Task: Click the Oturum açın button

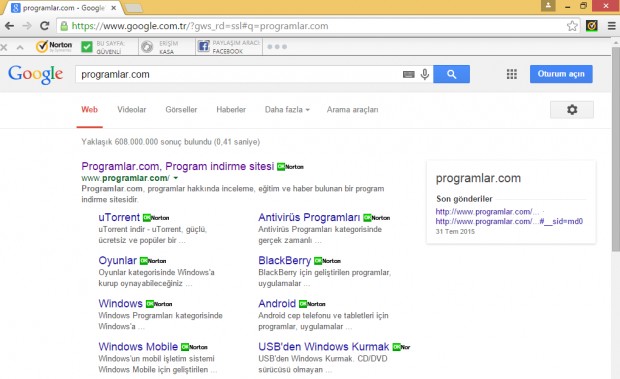Action: click(561, 74)
